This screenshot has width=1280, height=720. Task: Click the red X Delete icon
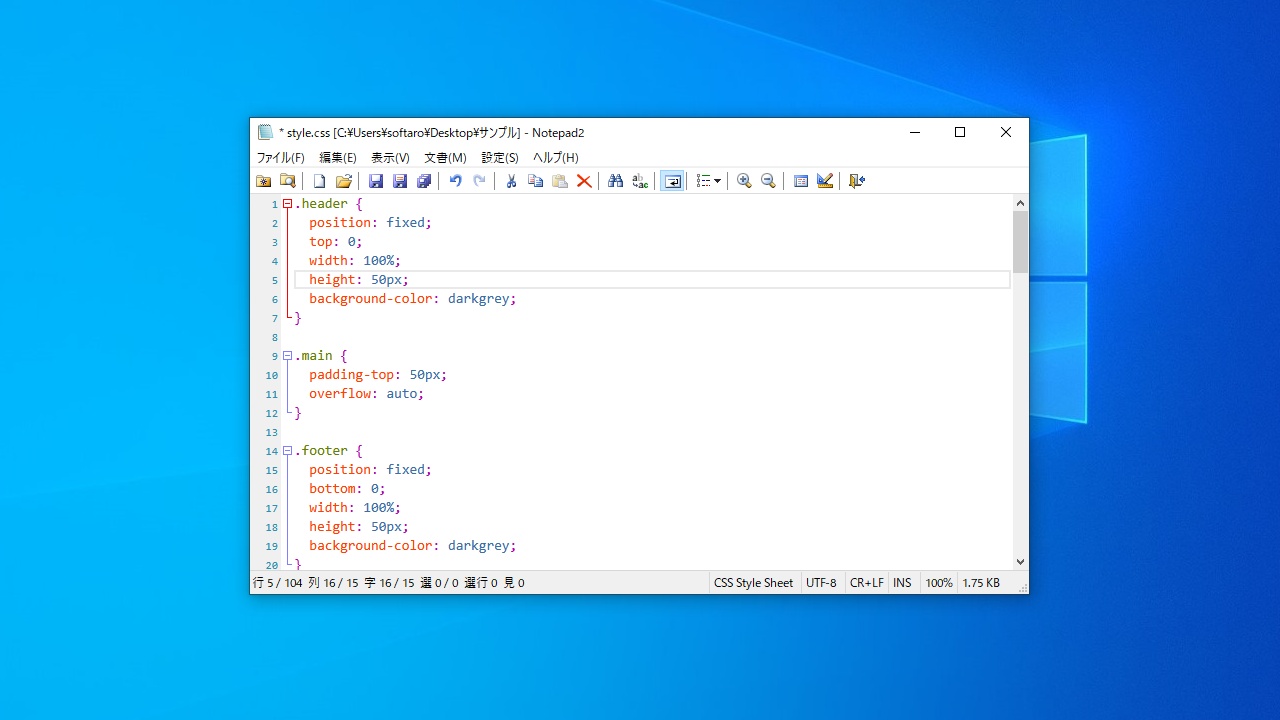point(584,181)
